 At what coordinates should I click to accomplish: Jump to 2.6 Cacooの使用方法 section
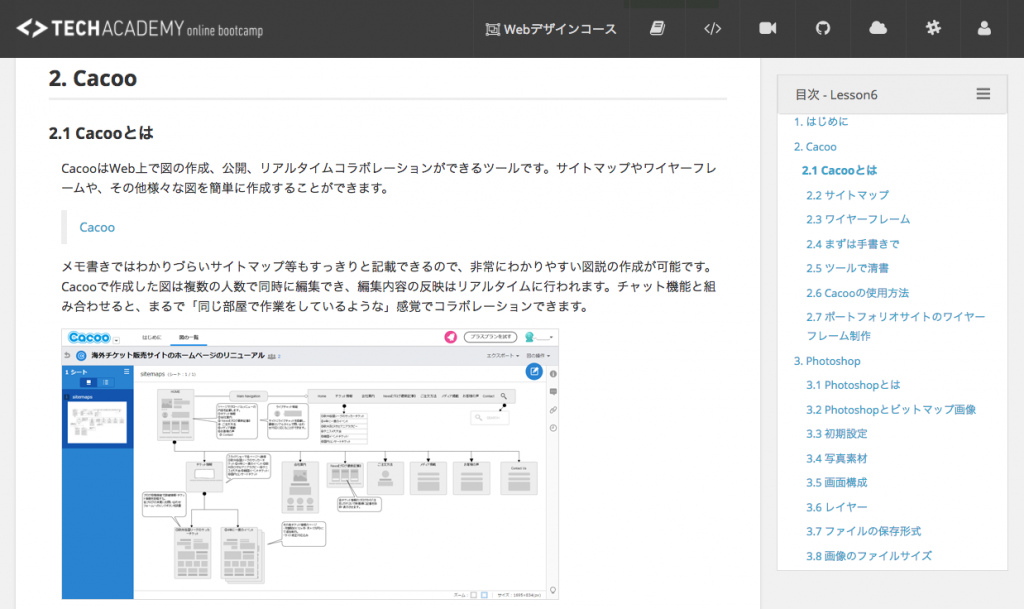tap(857, 293)
